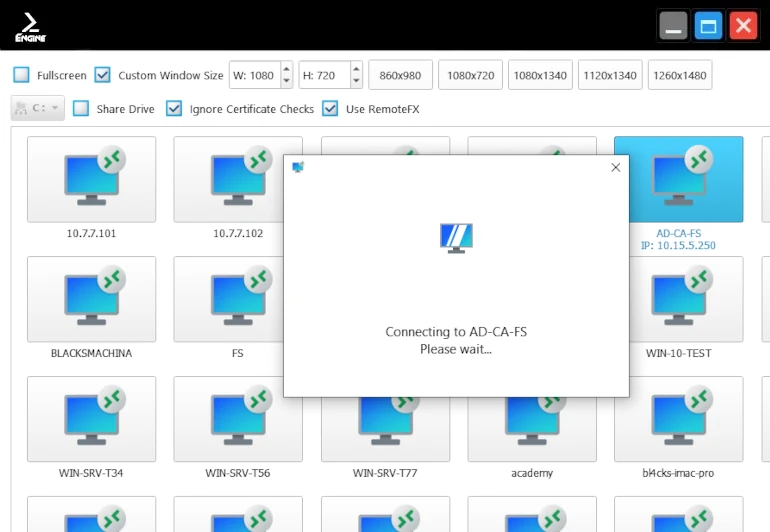The width and height of the screenshot is (770, 532).
Task: Decrease the width value with down arrow
Action: click(x=287, y=82)
